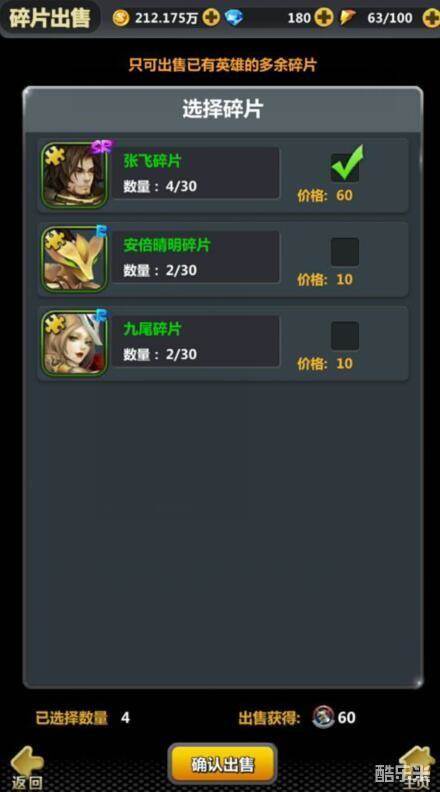
Task: Click the 确认出售 confirm sale button
Action: [222, 764]
